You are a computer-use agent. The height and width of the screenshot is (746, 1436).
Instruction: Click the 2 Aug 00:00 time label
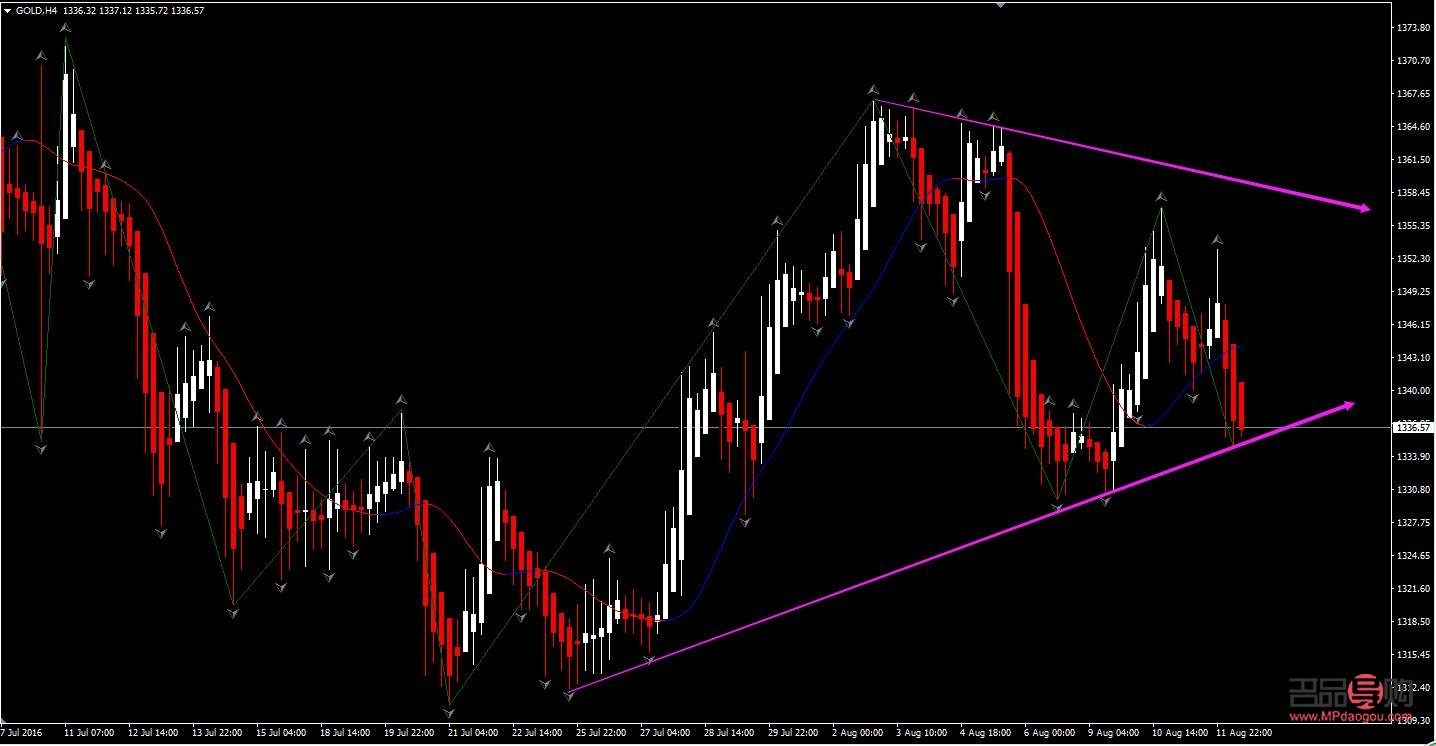(859, 733)
